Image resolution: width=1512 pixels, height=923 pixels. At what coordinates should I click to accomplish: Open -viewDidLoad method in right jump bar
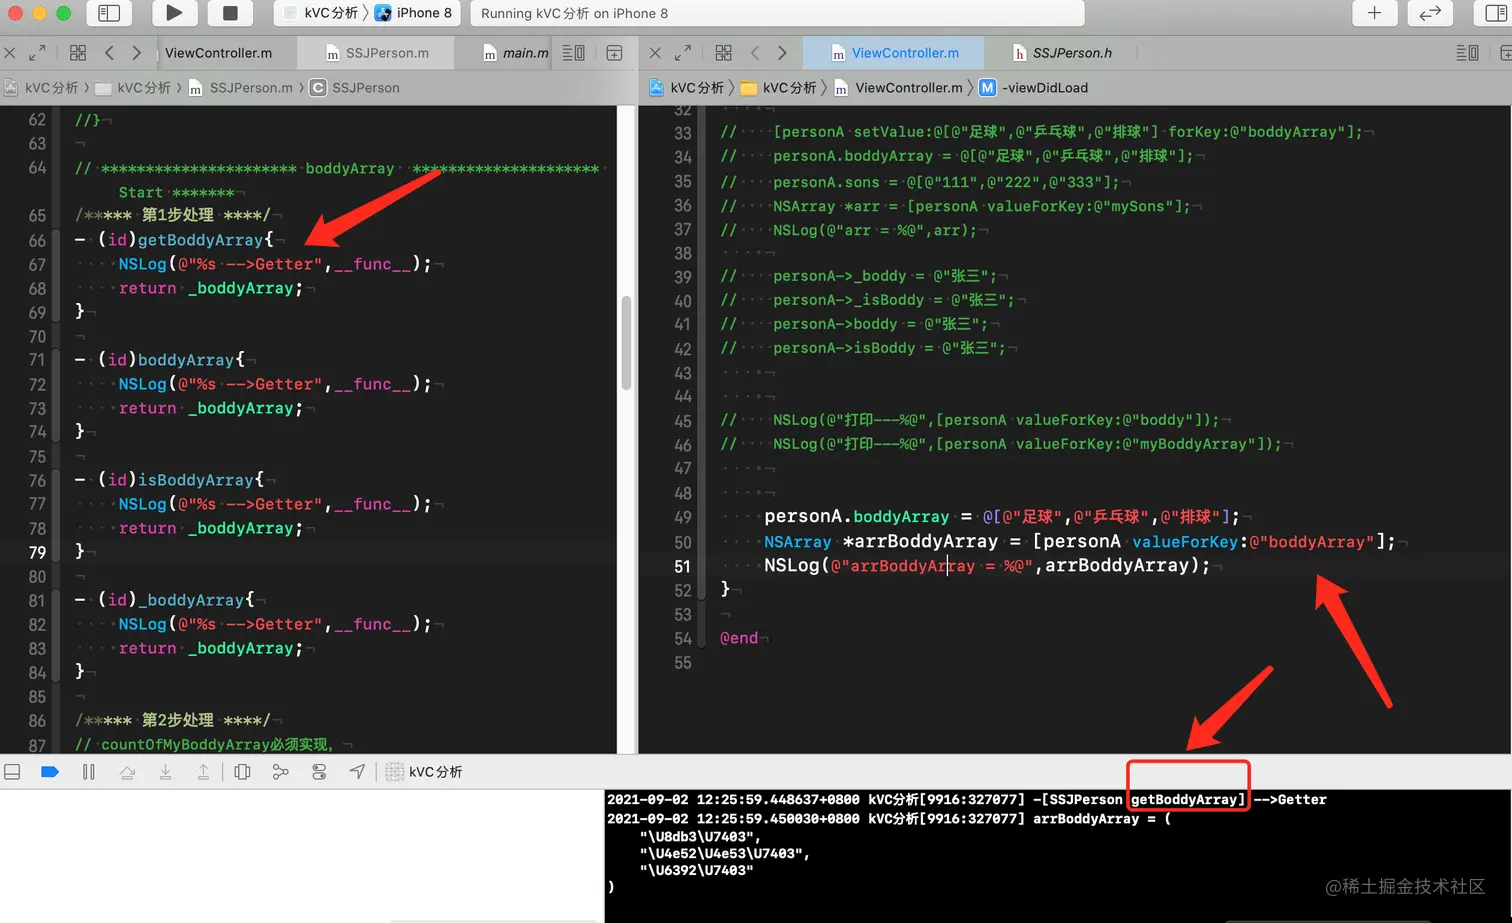pos(1034,88)
